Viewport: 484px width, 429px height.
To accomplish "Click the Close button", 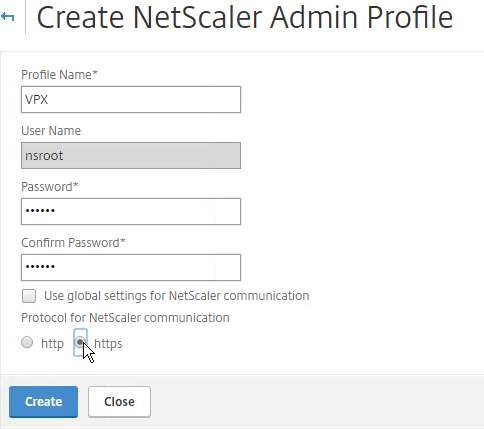I will [119, 402].
